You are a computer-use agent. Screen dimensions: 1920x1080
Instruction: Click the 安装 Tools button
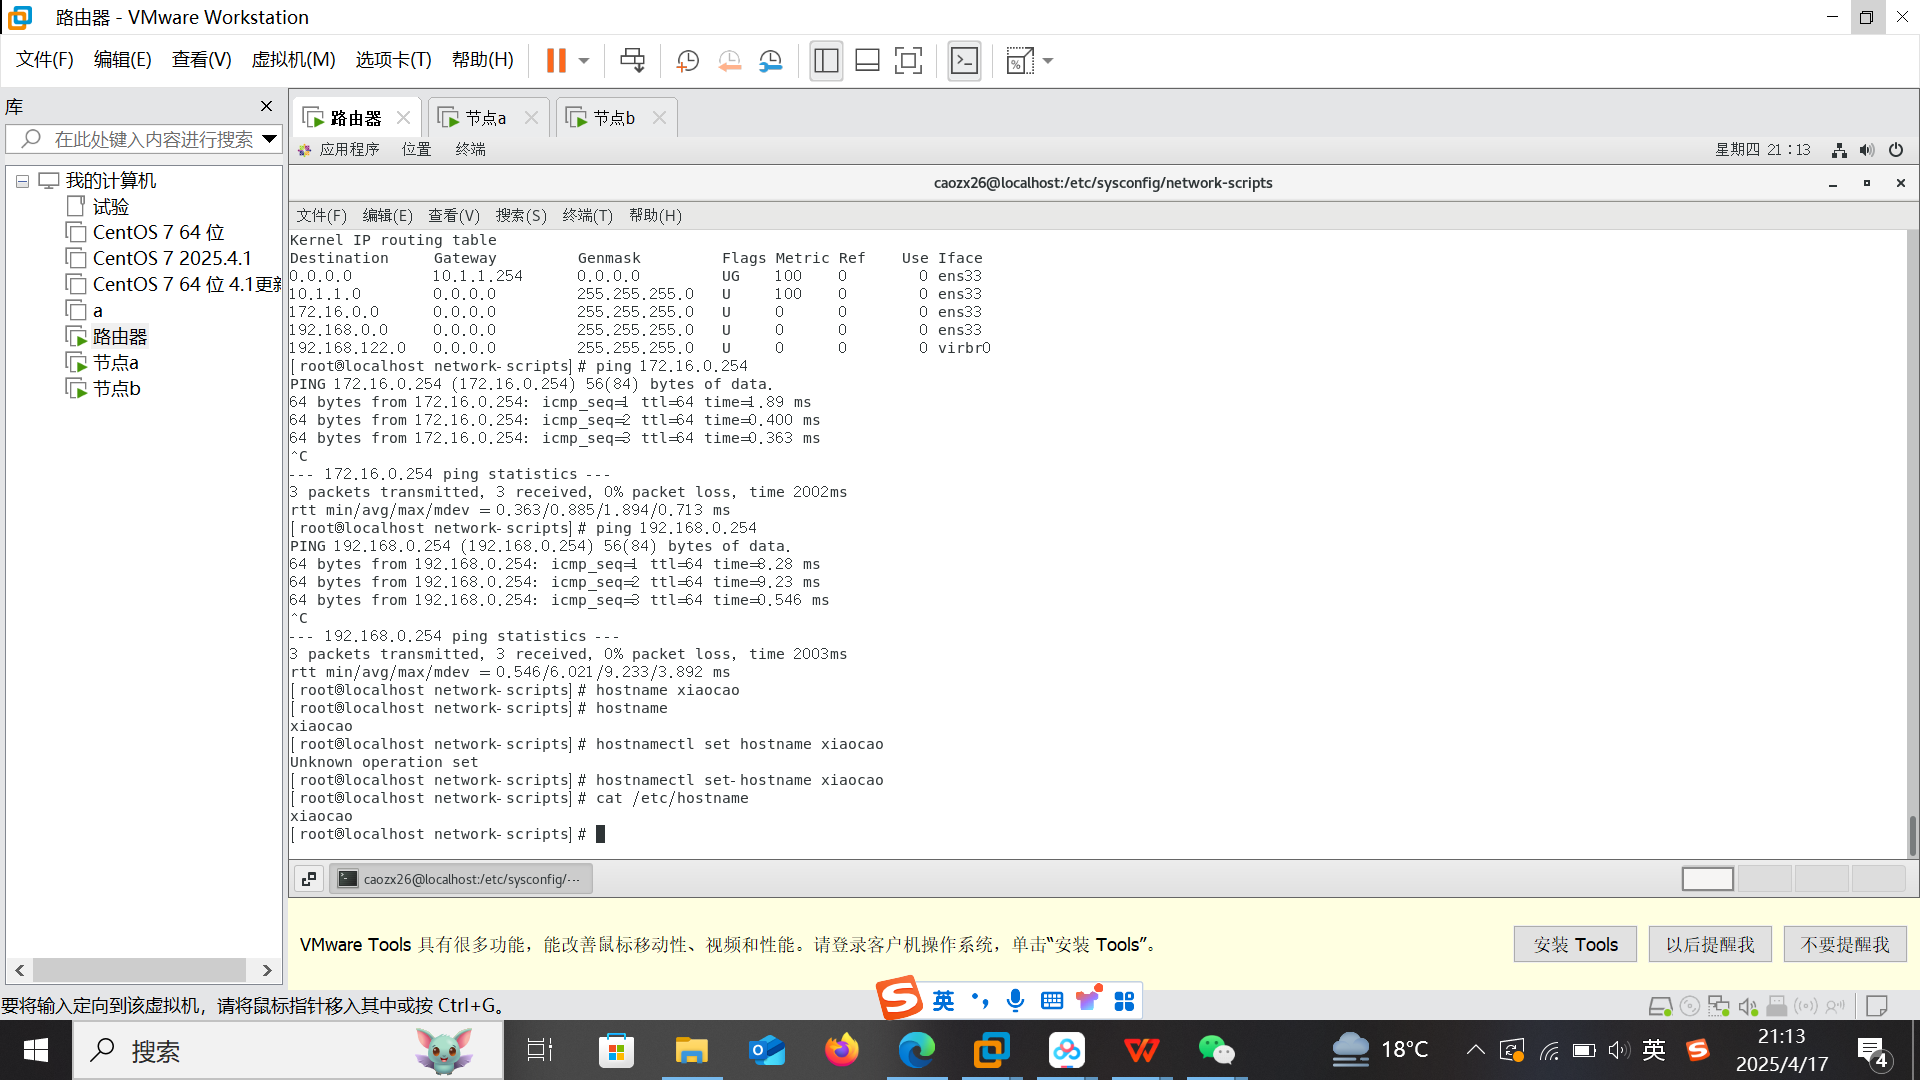pos(1575,944)
